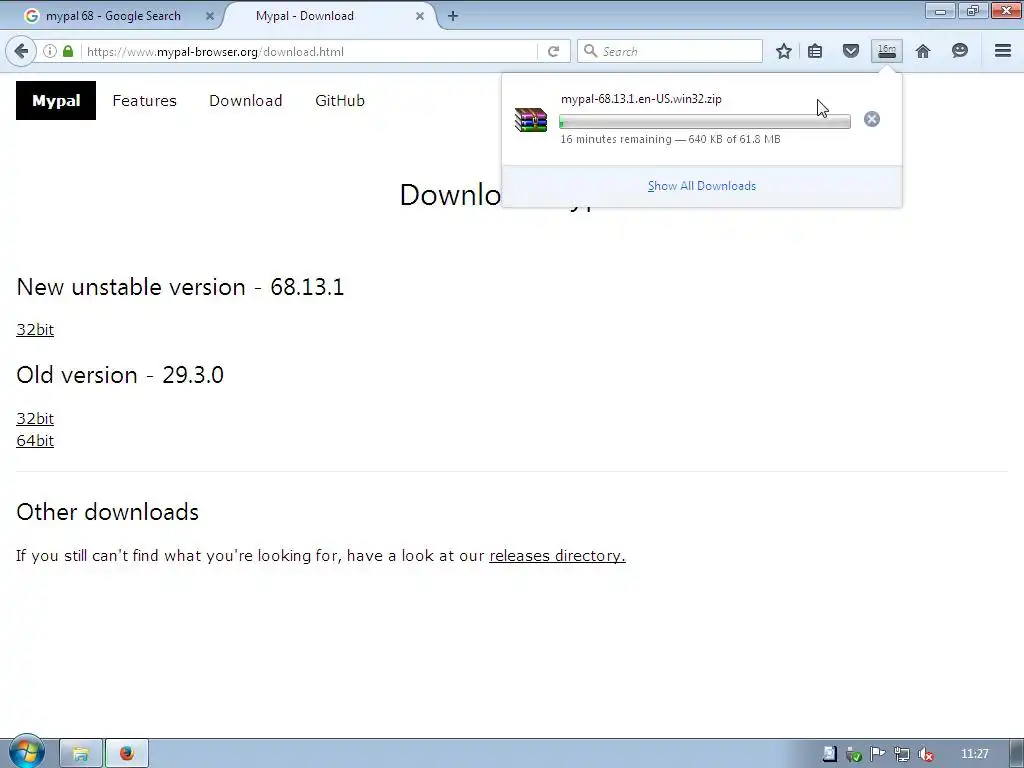
Task: Show bookmarks list icon in toolbar
Action: 815,51
